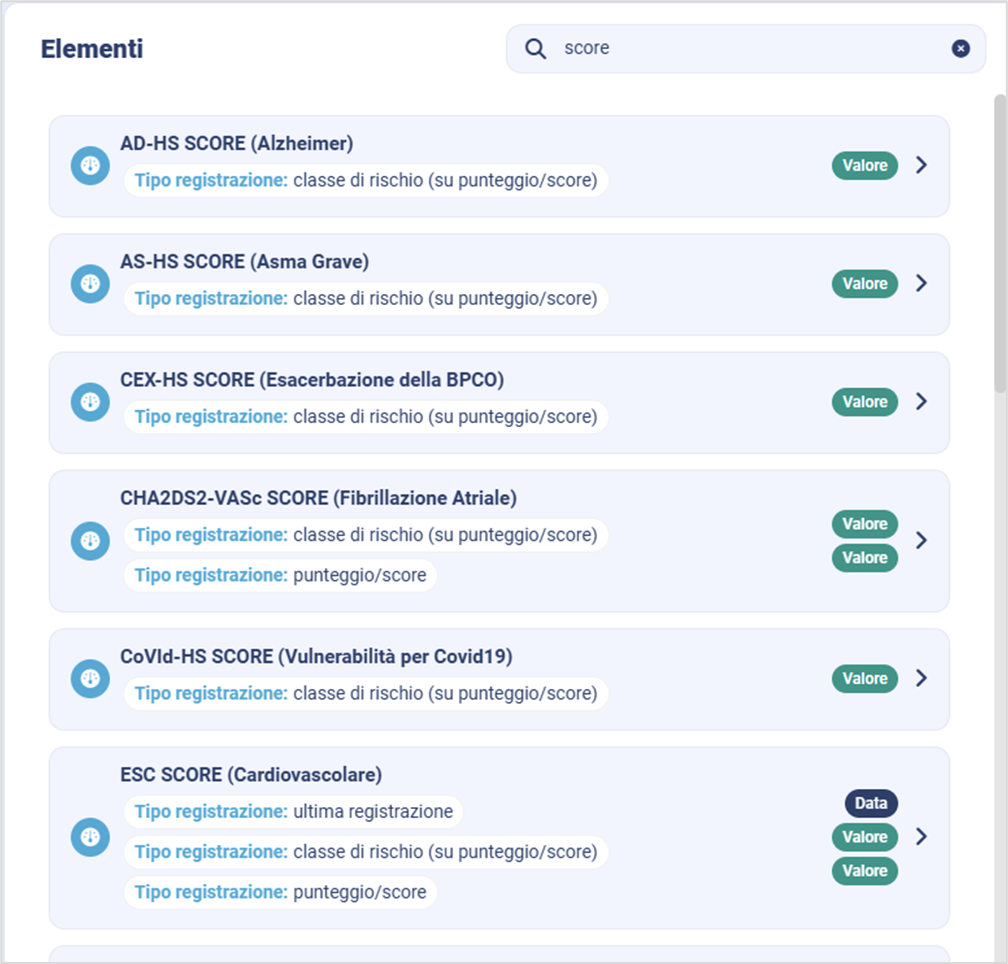Select the CoVId-HS SCORE Valore badge

tap(864, 678)
